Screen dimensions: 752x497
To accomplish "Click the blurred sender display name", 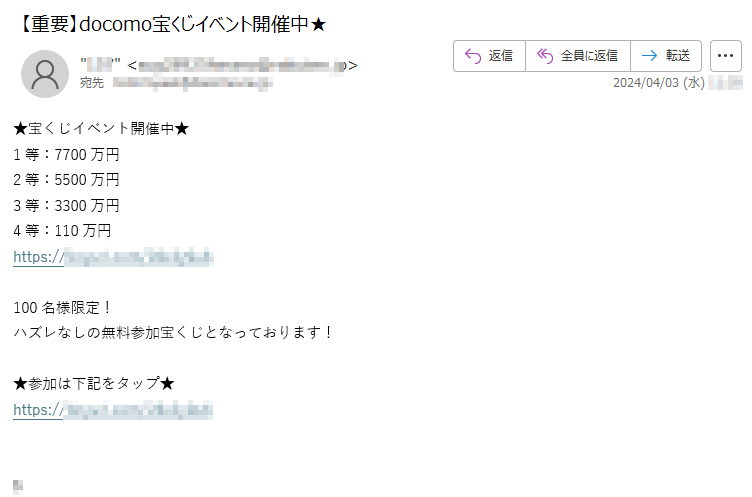I will tap(100, 64).
